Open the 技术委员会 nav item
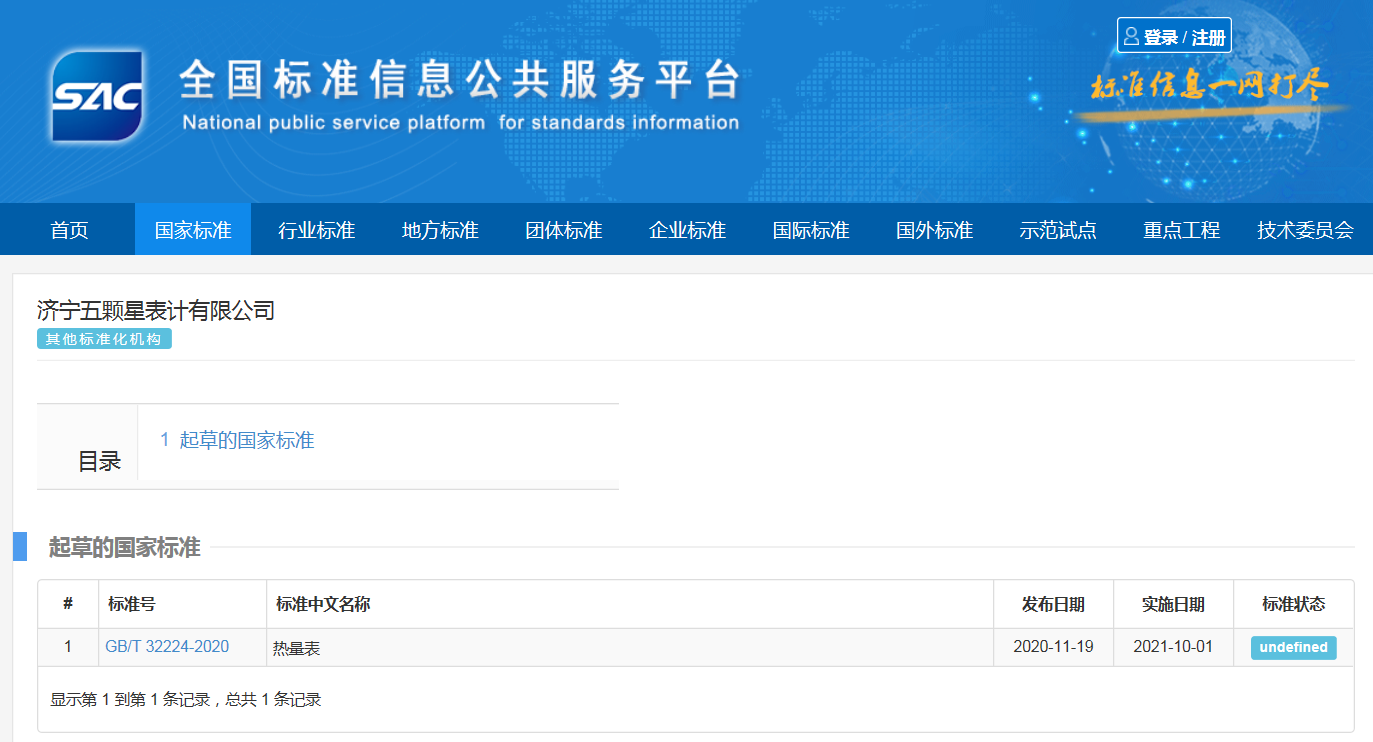1373x742 pixels. (x=1305, y=230)
